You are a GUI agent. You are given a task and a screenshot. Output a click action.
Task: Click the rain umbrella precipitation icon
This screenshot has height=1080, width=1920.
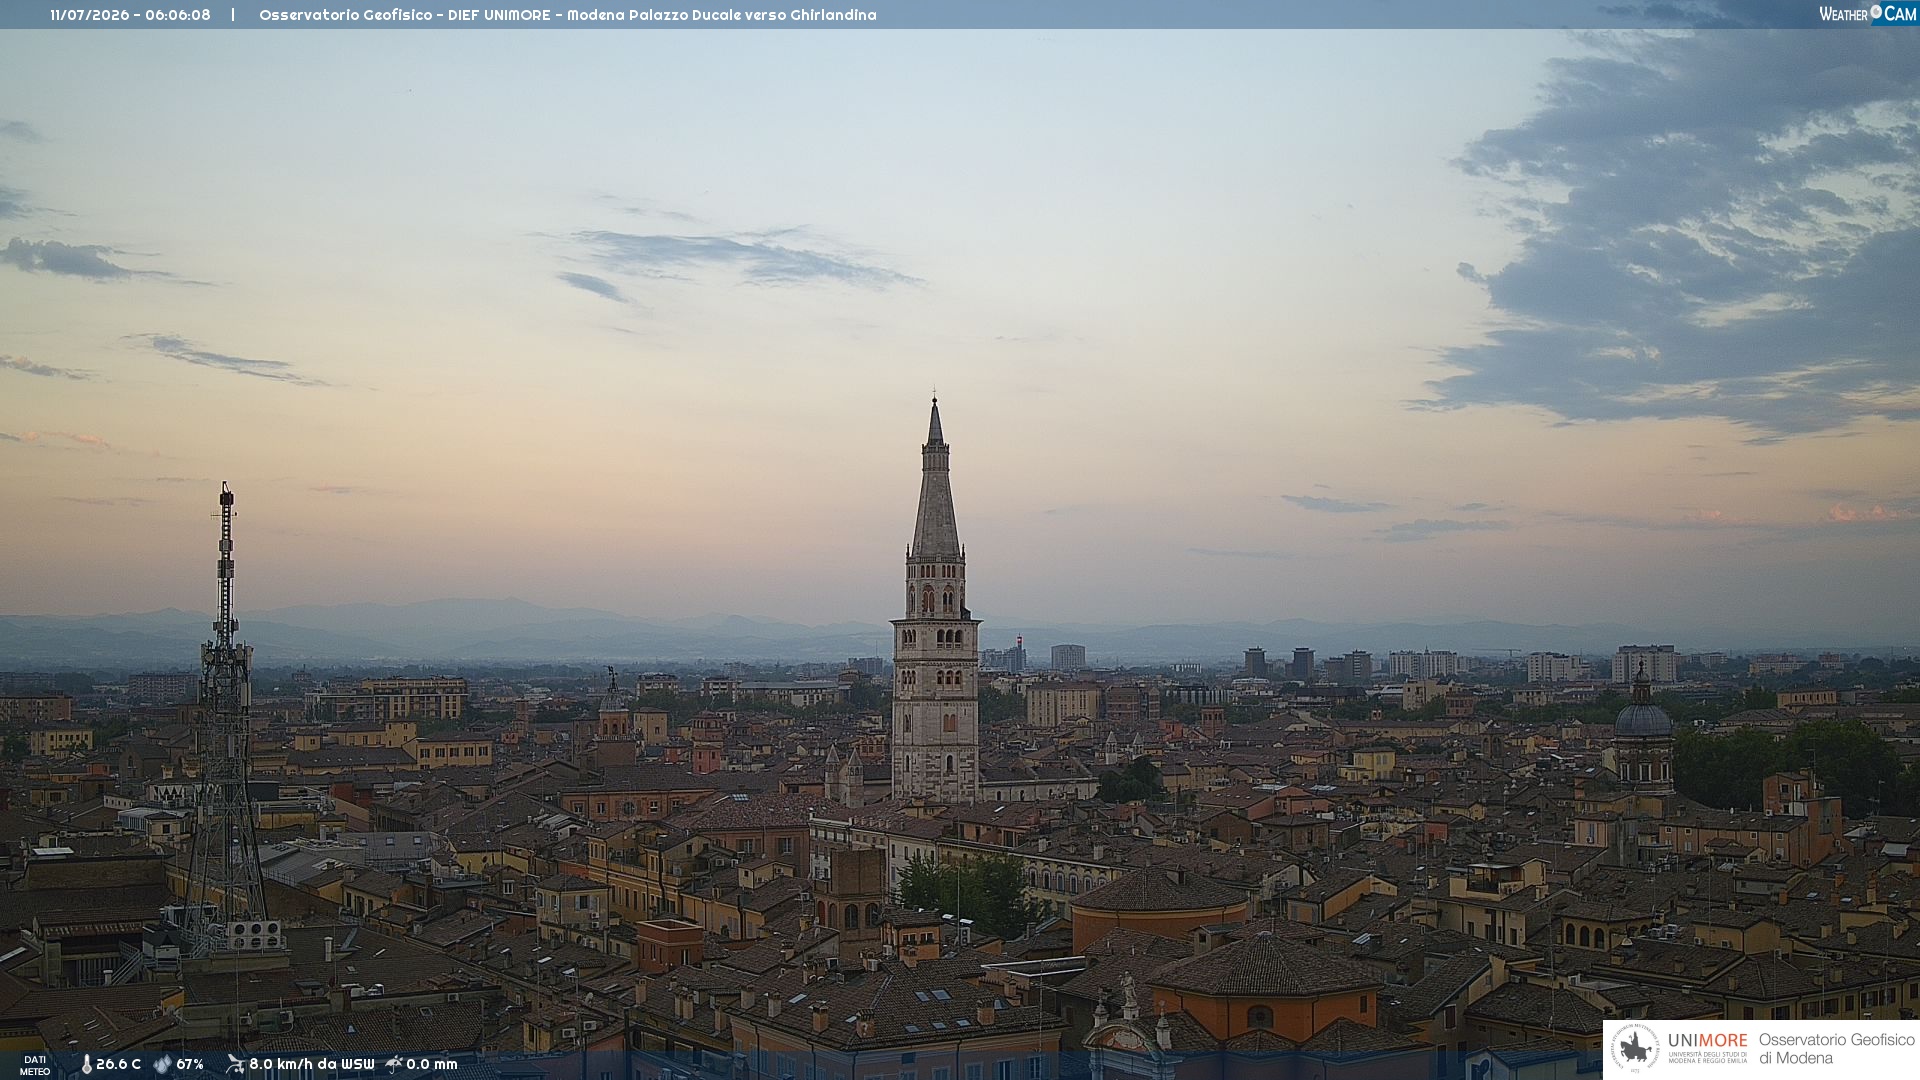pos(394,1064)
